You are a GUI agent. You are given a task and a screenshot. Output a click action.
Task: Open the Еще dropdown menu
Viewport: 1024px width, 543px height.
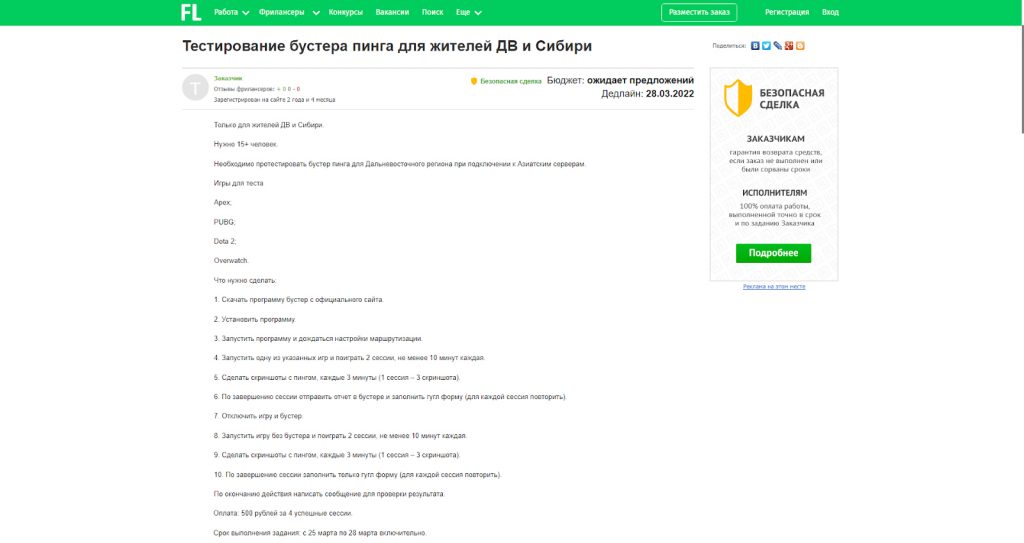point(468,12)
